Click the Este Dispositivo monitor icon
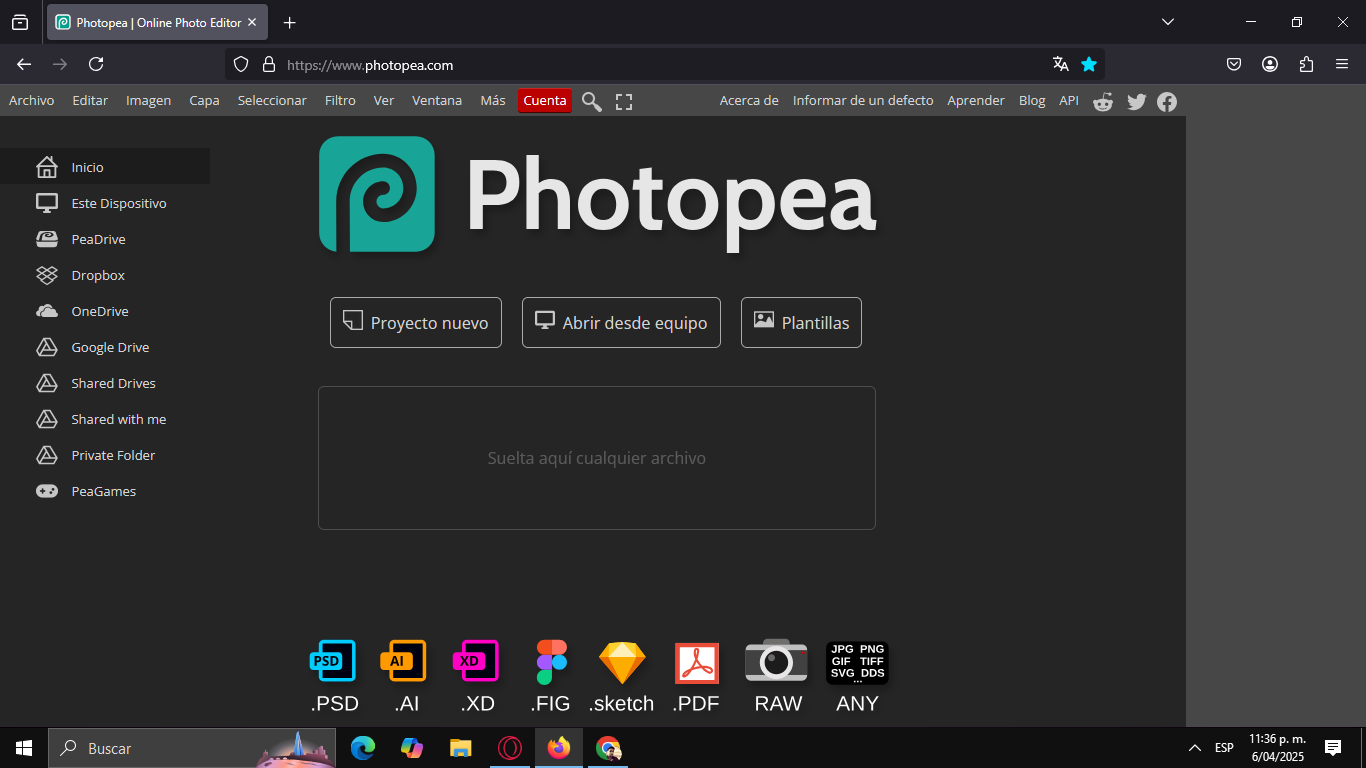The width and height of the screenshot is (1366, 768). coord(47,203)
